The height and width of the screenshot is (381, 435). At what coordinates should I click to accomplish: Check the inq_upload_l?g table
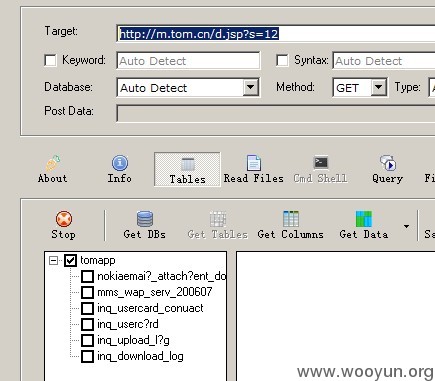tap(87, 340)
